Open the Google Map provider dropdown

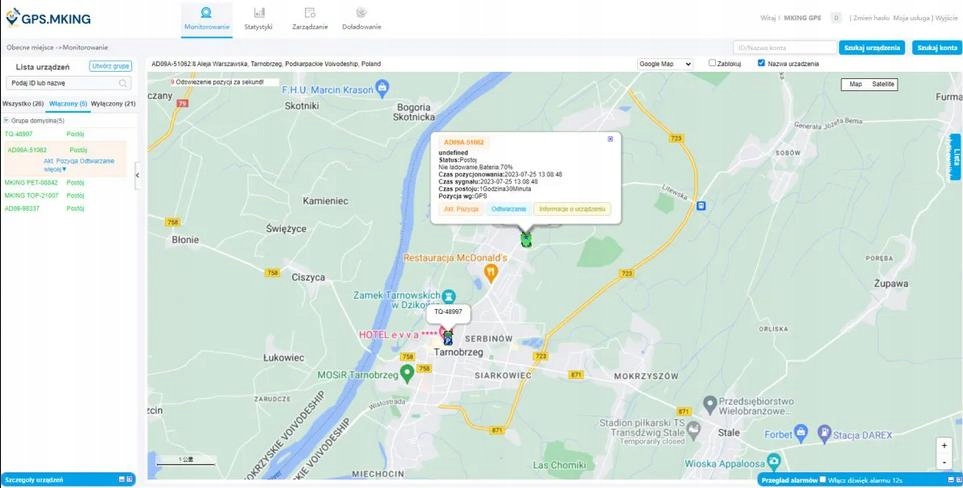pyautogui.click(x=664, y=64)
